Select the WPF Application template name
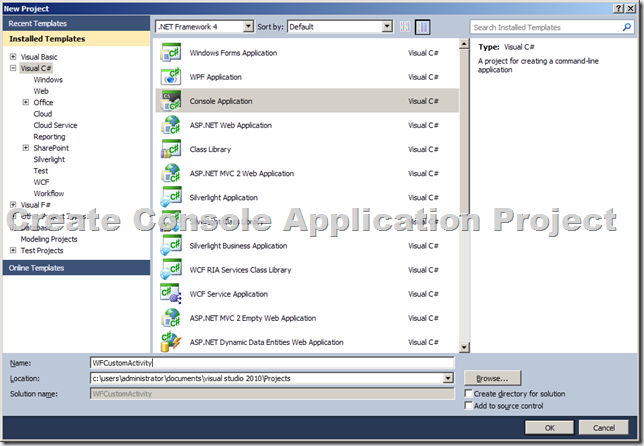The height and width of the screenshot is (446, 644). point(216,77)
